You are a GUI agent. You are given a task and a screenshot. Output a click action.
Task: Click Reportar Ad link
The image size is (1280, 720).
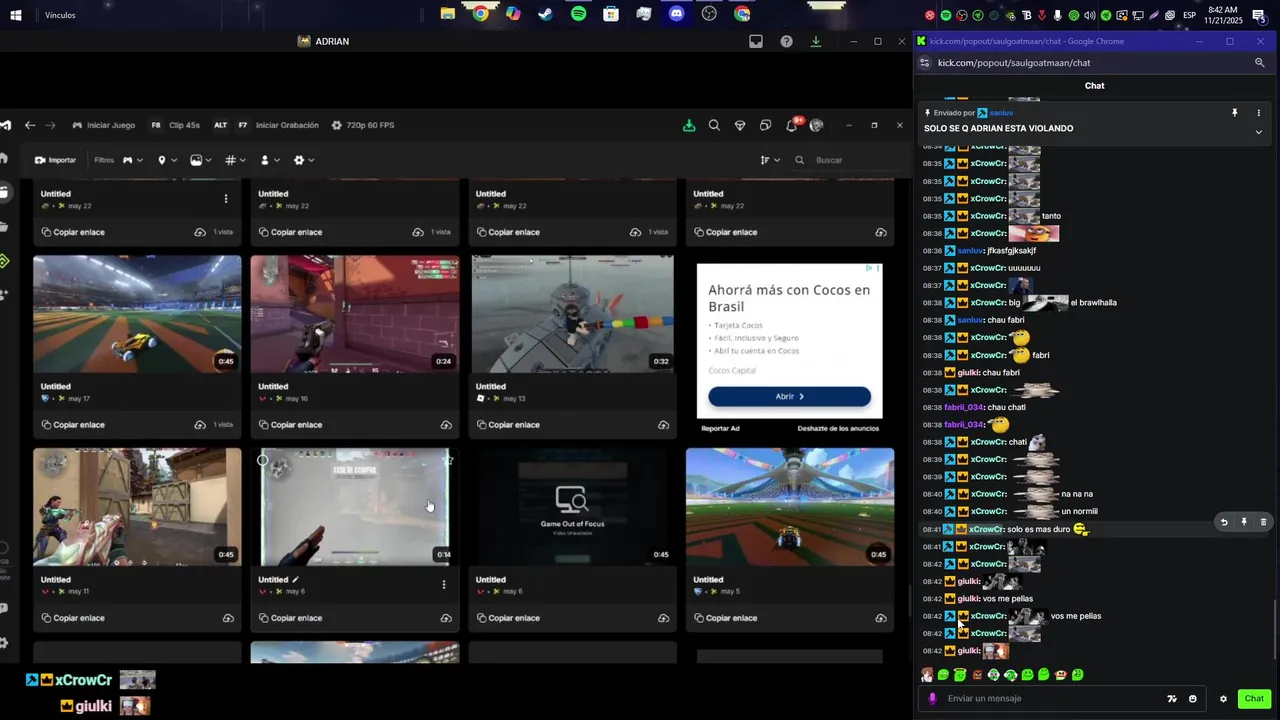click(720, 428)
